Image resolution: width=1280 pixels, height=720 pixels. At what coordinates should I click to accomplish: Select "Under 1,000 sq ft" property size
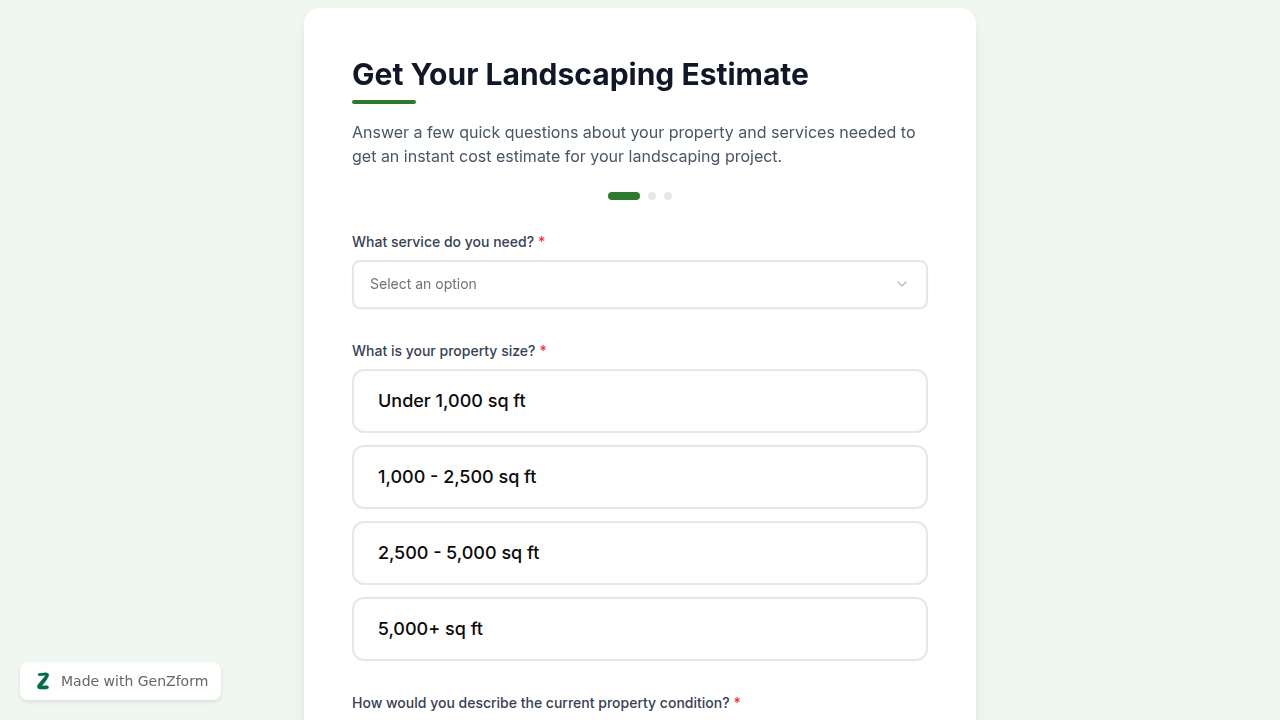click(640, 401)
